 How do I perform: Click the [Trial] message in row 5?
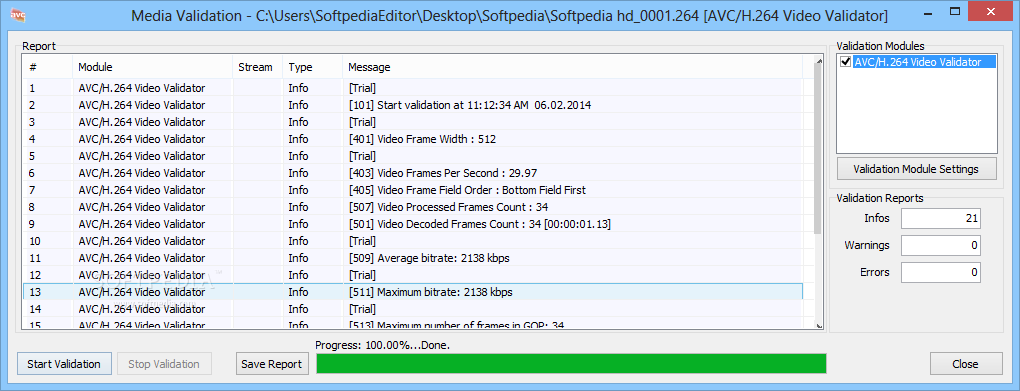coord(362,156)
